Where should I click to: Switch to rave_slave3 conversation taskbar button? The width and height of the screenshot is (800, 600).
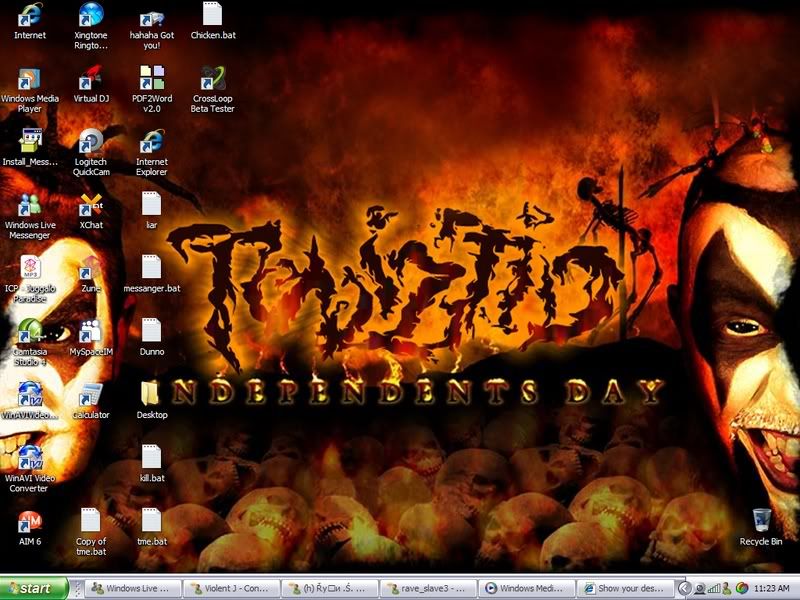point(429,588)
